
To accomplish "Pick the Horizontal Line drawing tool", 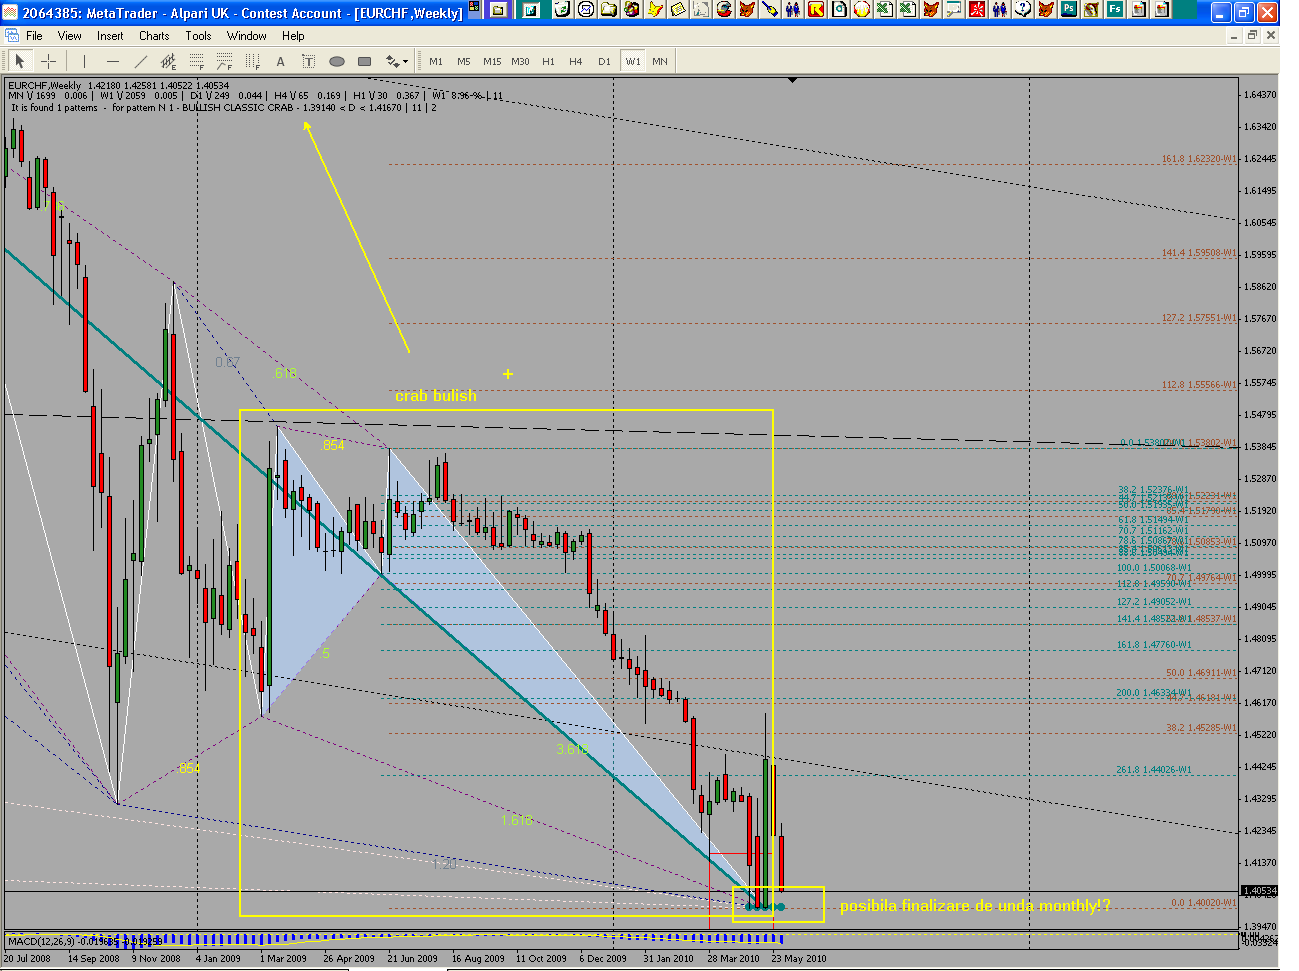I will (x=112, y=61).
